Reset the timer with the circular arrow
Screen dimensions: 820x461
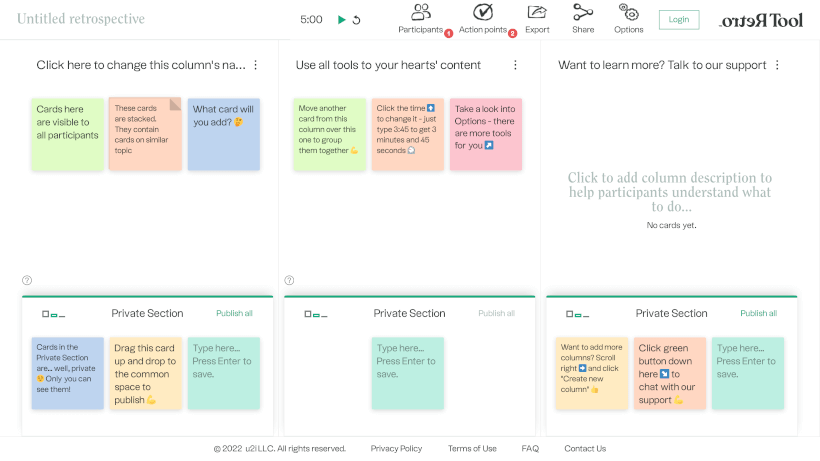(x=357, y=19)
